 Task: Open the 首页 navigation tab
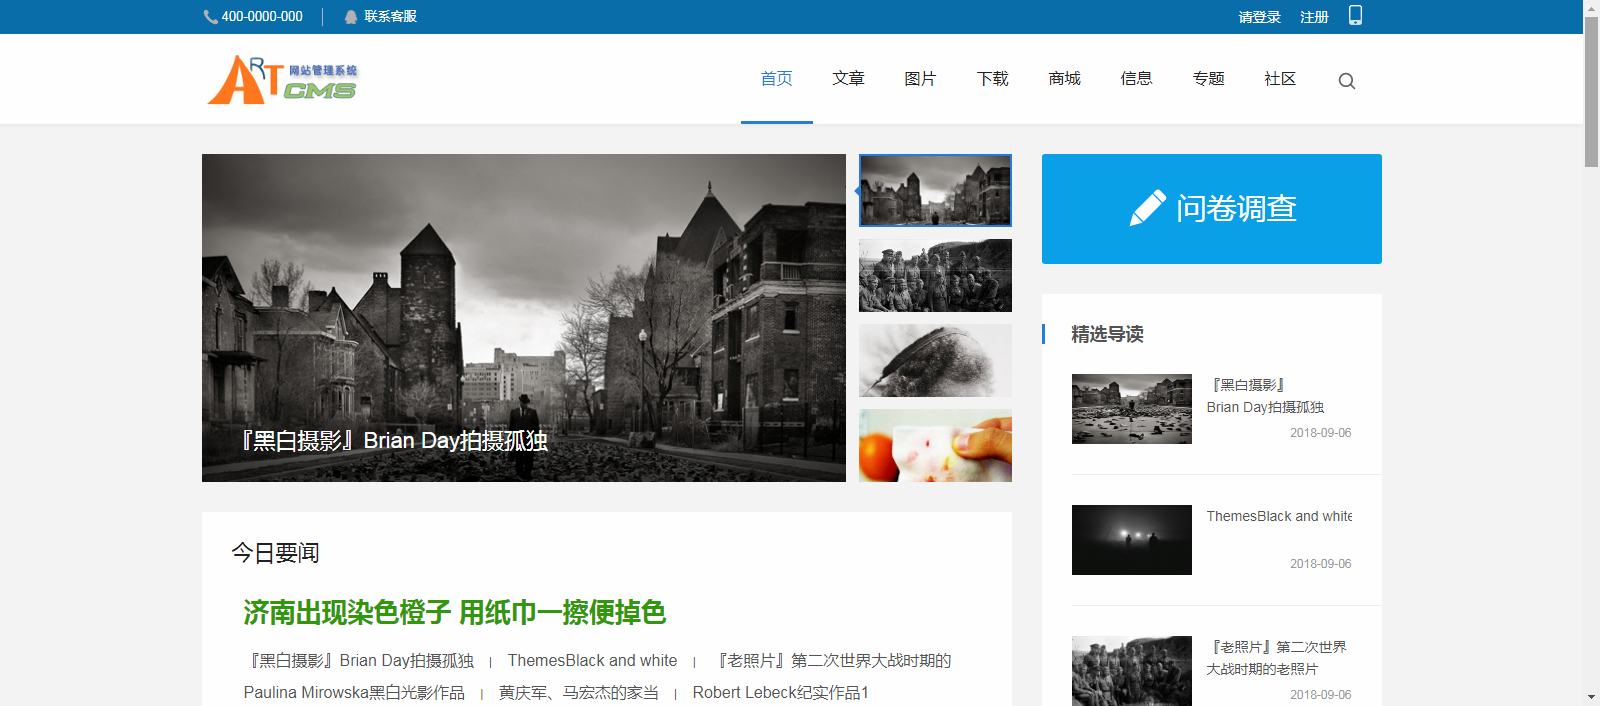tap(777, 78)
